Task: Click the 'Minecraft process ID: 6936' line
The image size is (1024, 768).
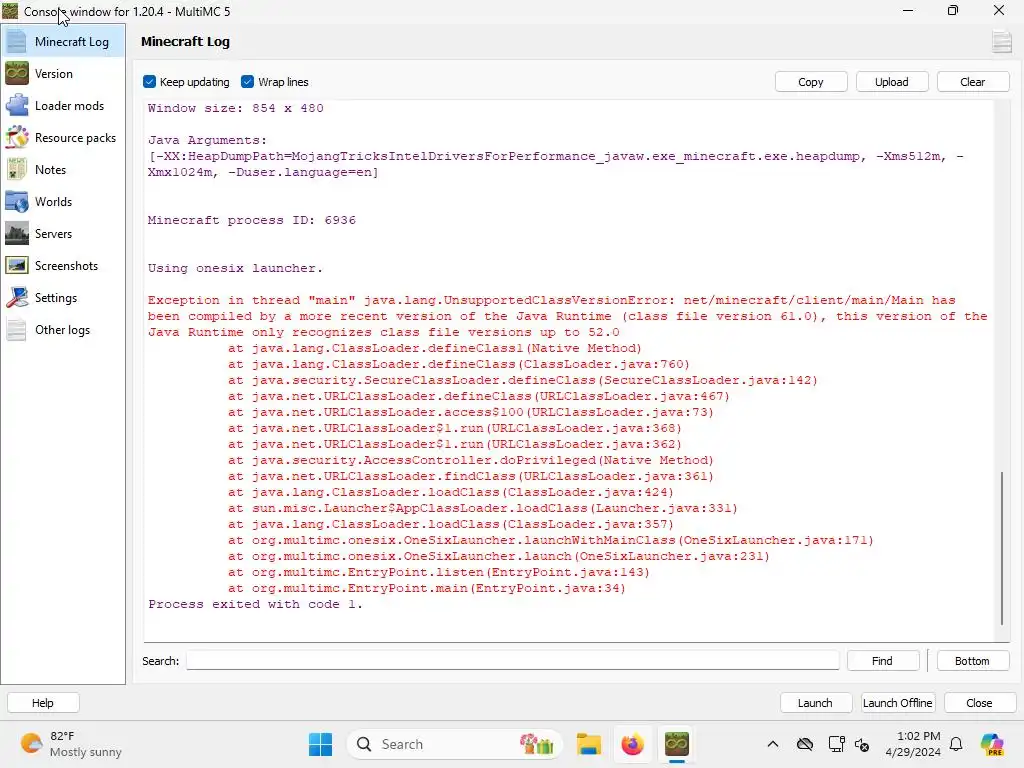Action: 252,220
